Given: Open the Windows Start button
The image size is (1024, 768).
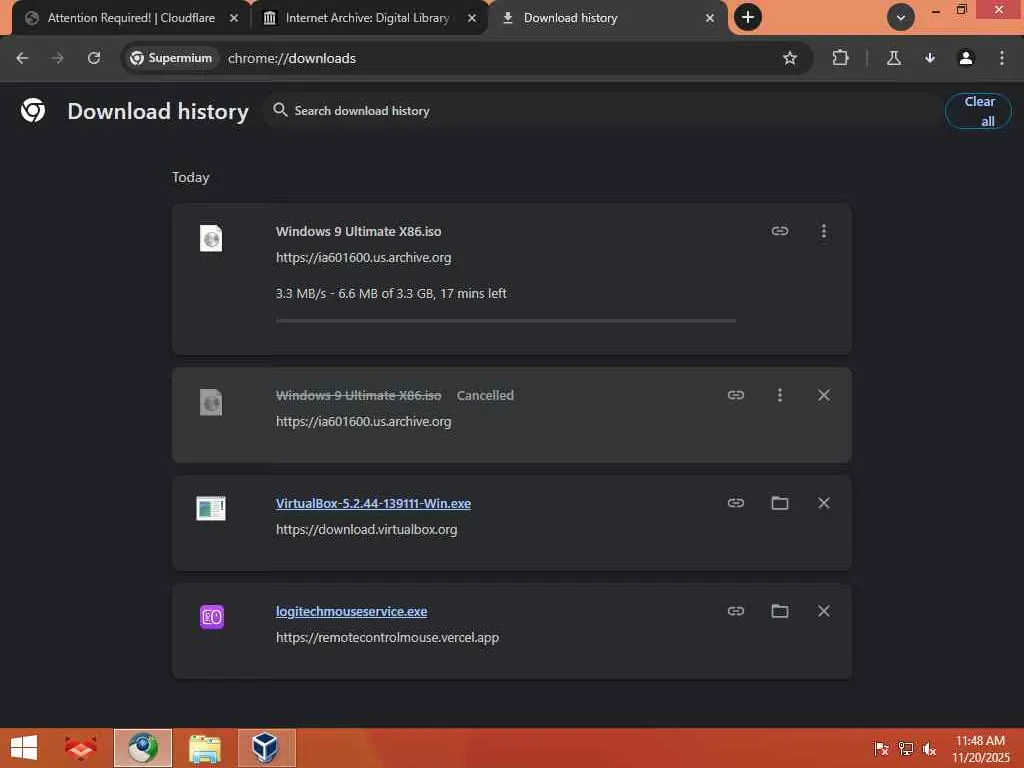Looking at the screenshot, I should pos(24,748).
